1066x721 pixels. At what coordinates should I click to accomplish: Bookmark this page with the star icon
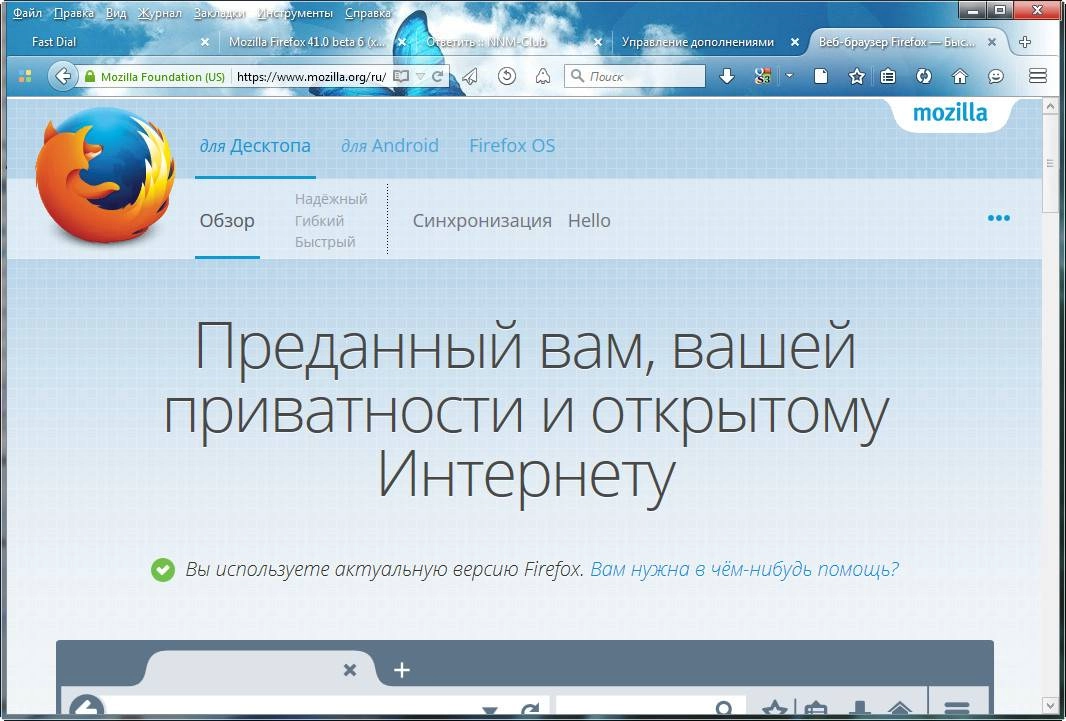coord(857,76)
